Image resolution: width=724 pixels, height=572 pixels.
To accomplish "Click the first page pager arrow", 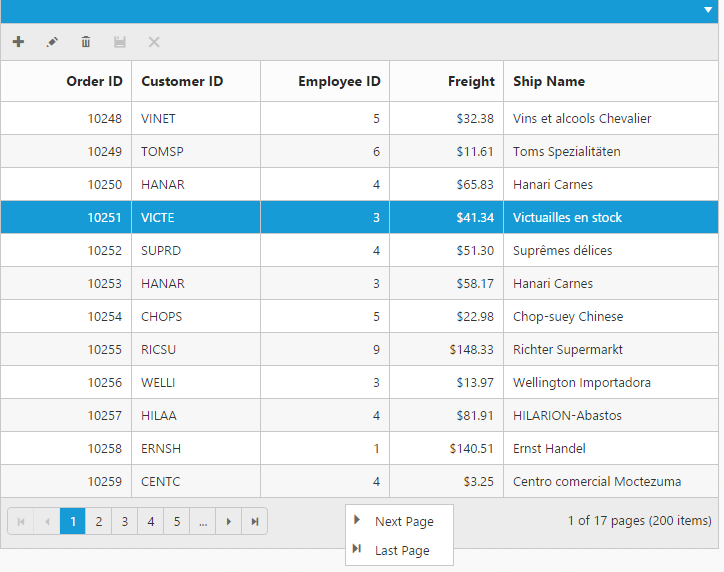I will [21, 521].
